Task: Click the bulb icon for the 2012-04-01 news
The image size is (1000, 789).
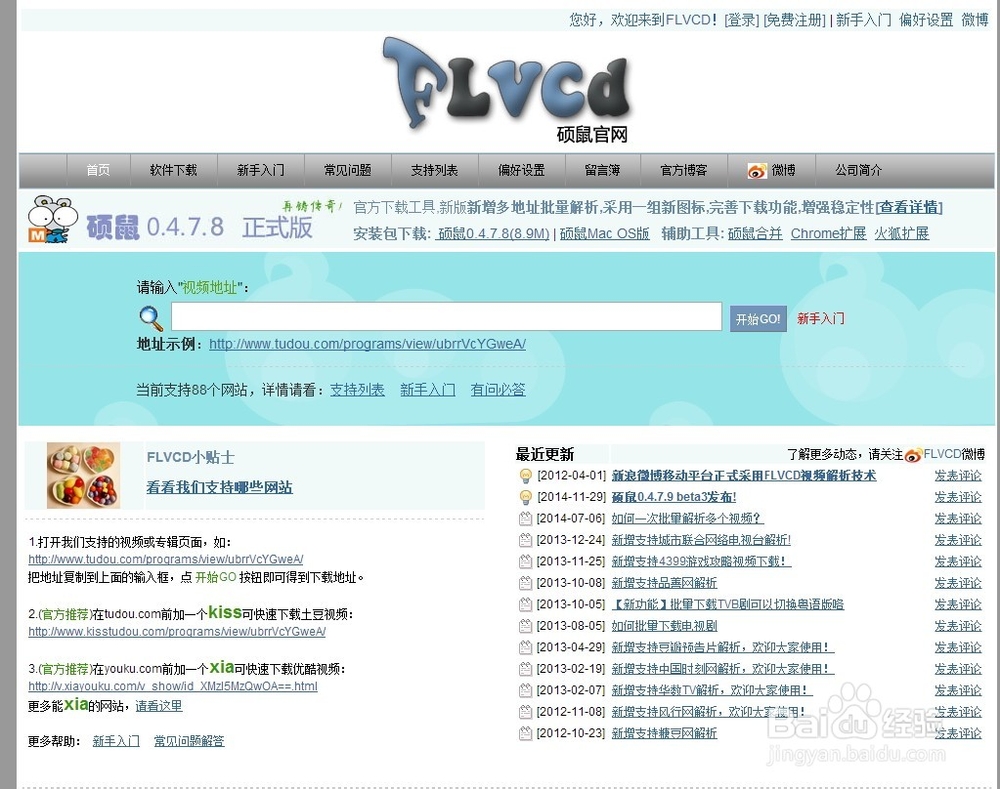Action: point(526,475)
